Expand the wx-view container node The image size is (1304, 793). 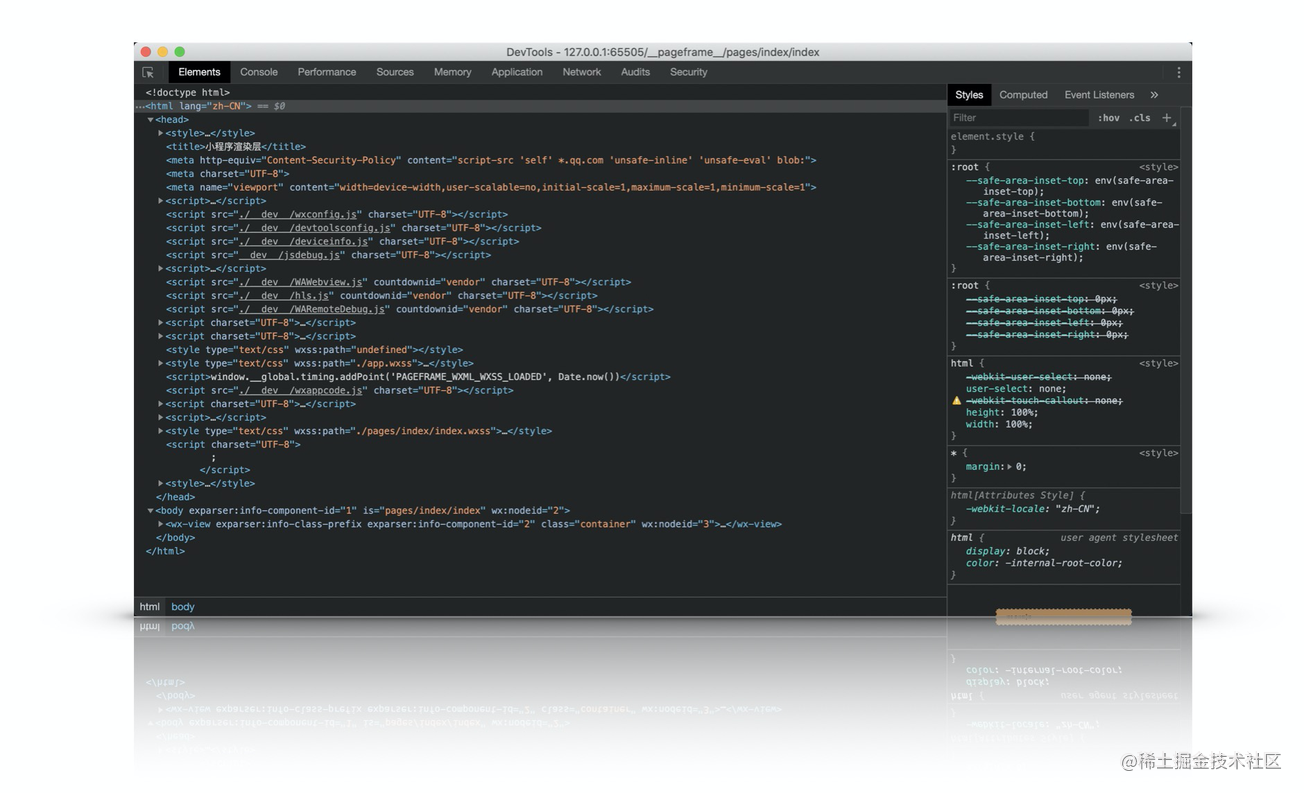[161, 524]
